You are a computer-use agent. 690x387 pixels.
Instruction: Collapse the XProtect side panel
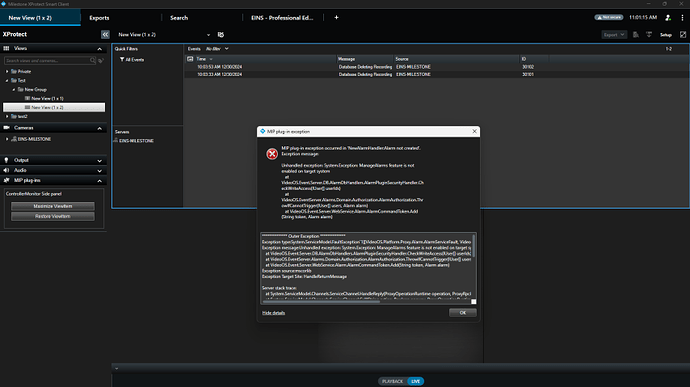pos(105,34)
